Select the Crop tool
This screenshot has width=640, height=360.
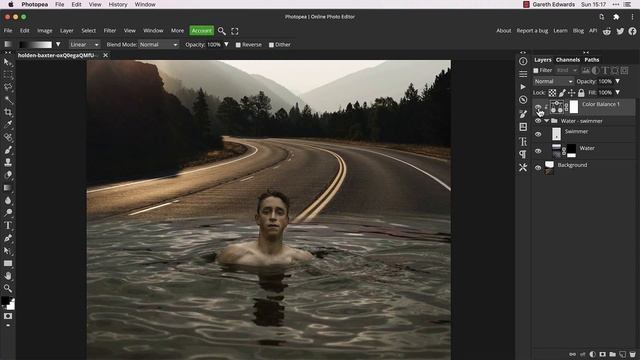7,112
